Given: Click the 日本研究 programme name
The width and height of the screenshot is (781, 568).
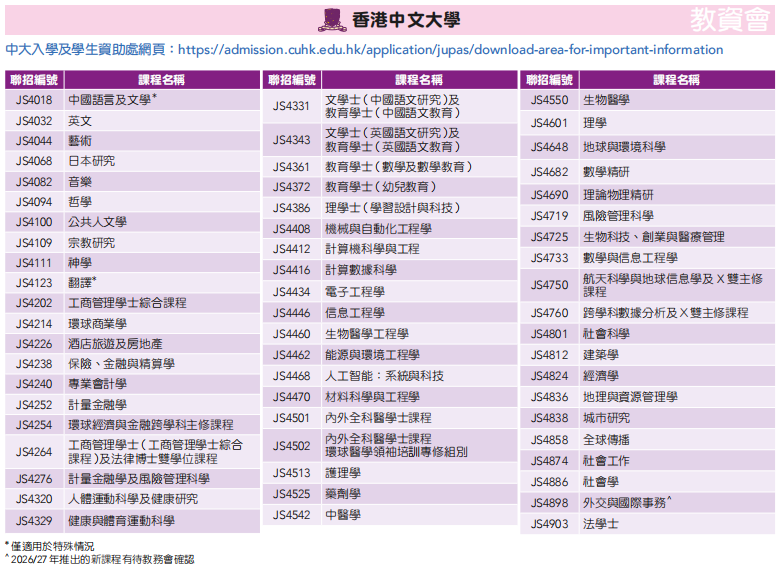Looking at the screenshot, I should click(92, 161).
